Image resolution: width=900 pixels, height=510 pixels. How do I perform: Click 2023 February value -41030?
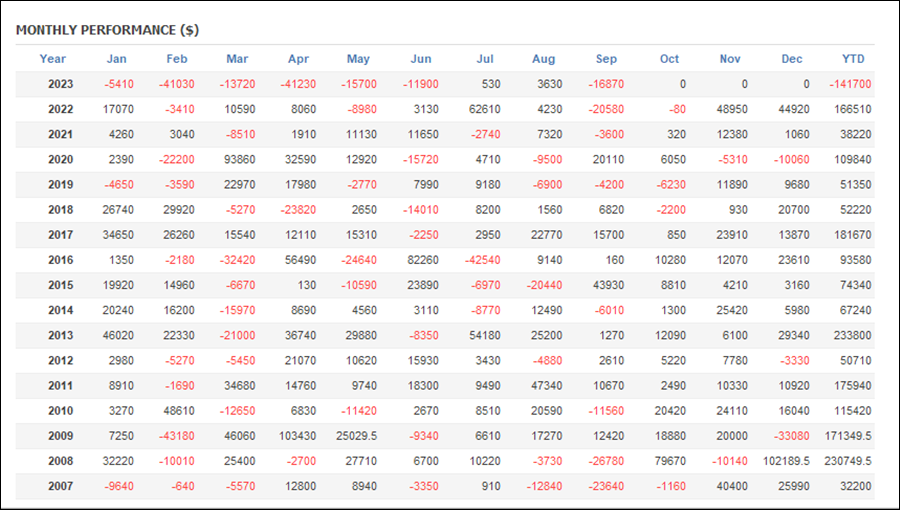coord(177,84)
